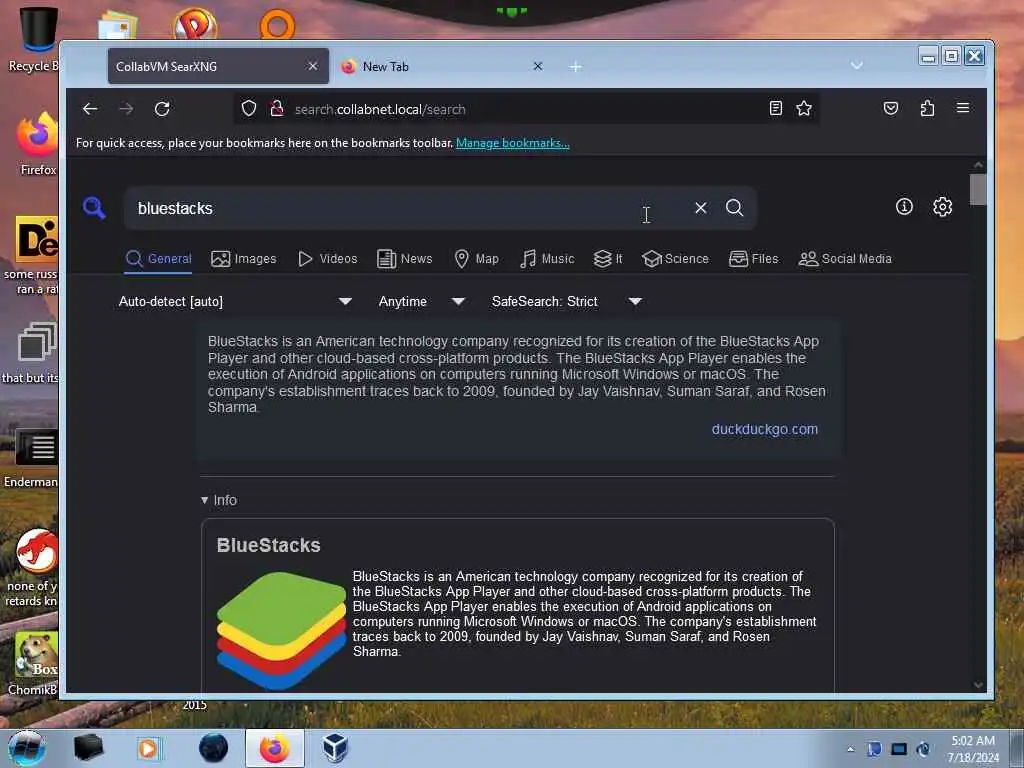Viewport: 1024px width, 768px height.
Task: Select the Videos search category
Action: click(x=328, y=259)
